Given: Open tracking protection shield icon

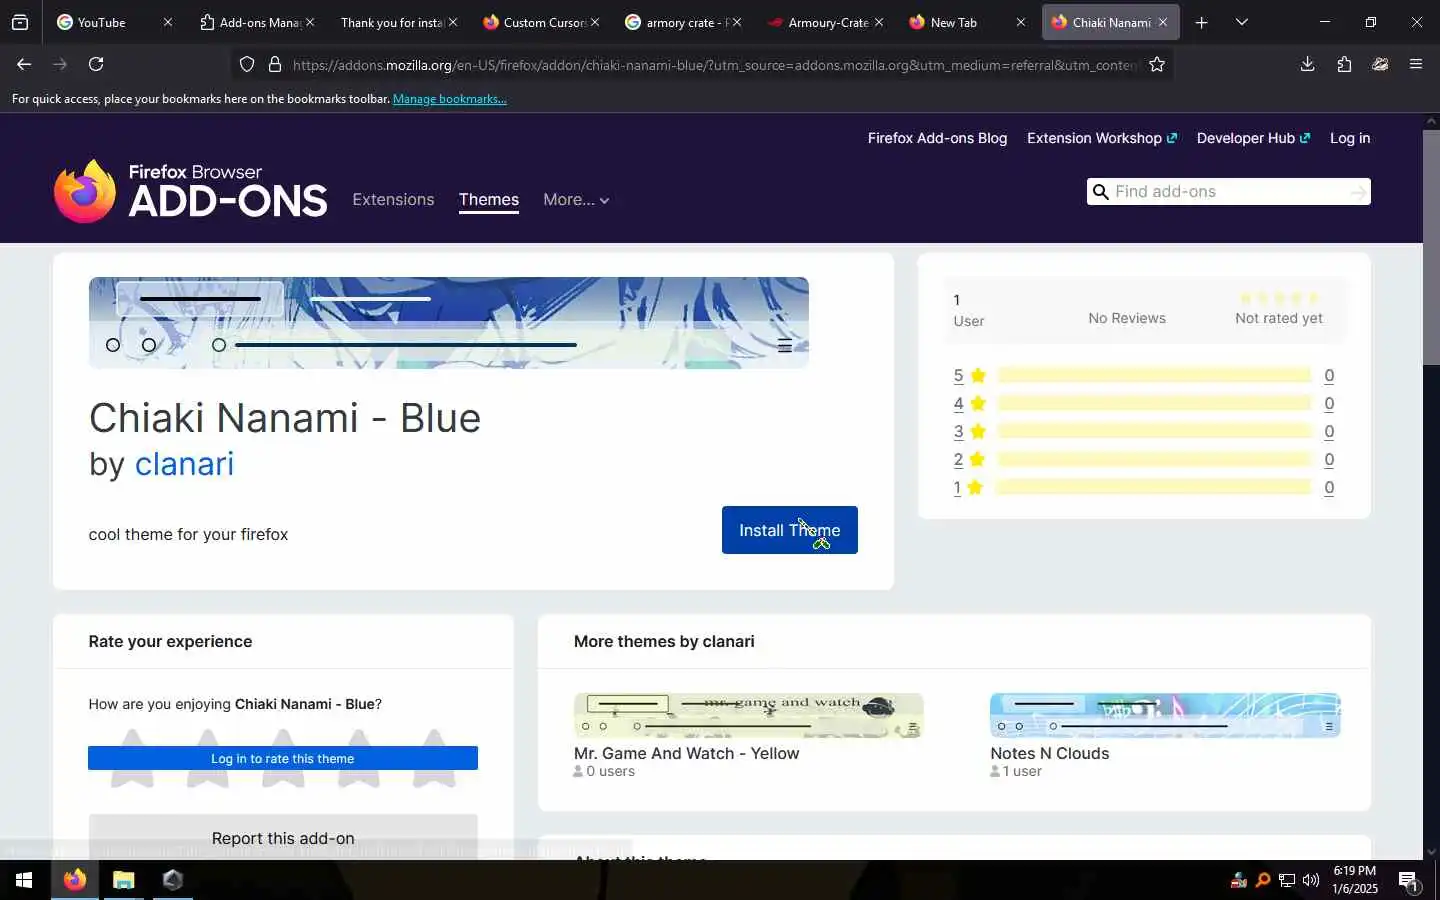Looking at the screenshot, I should pyautogui.click(x=247, y=65).
